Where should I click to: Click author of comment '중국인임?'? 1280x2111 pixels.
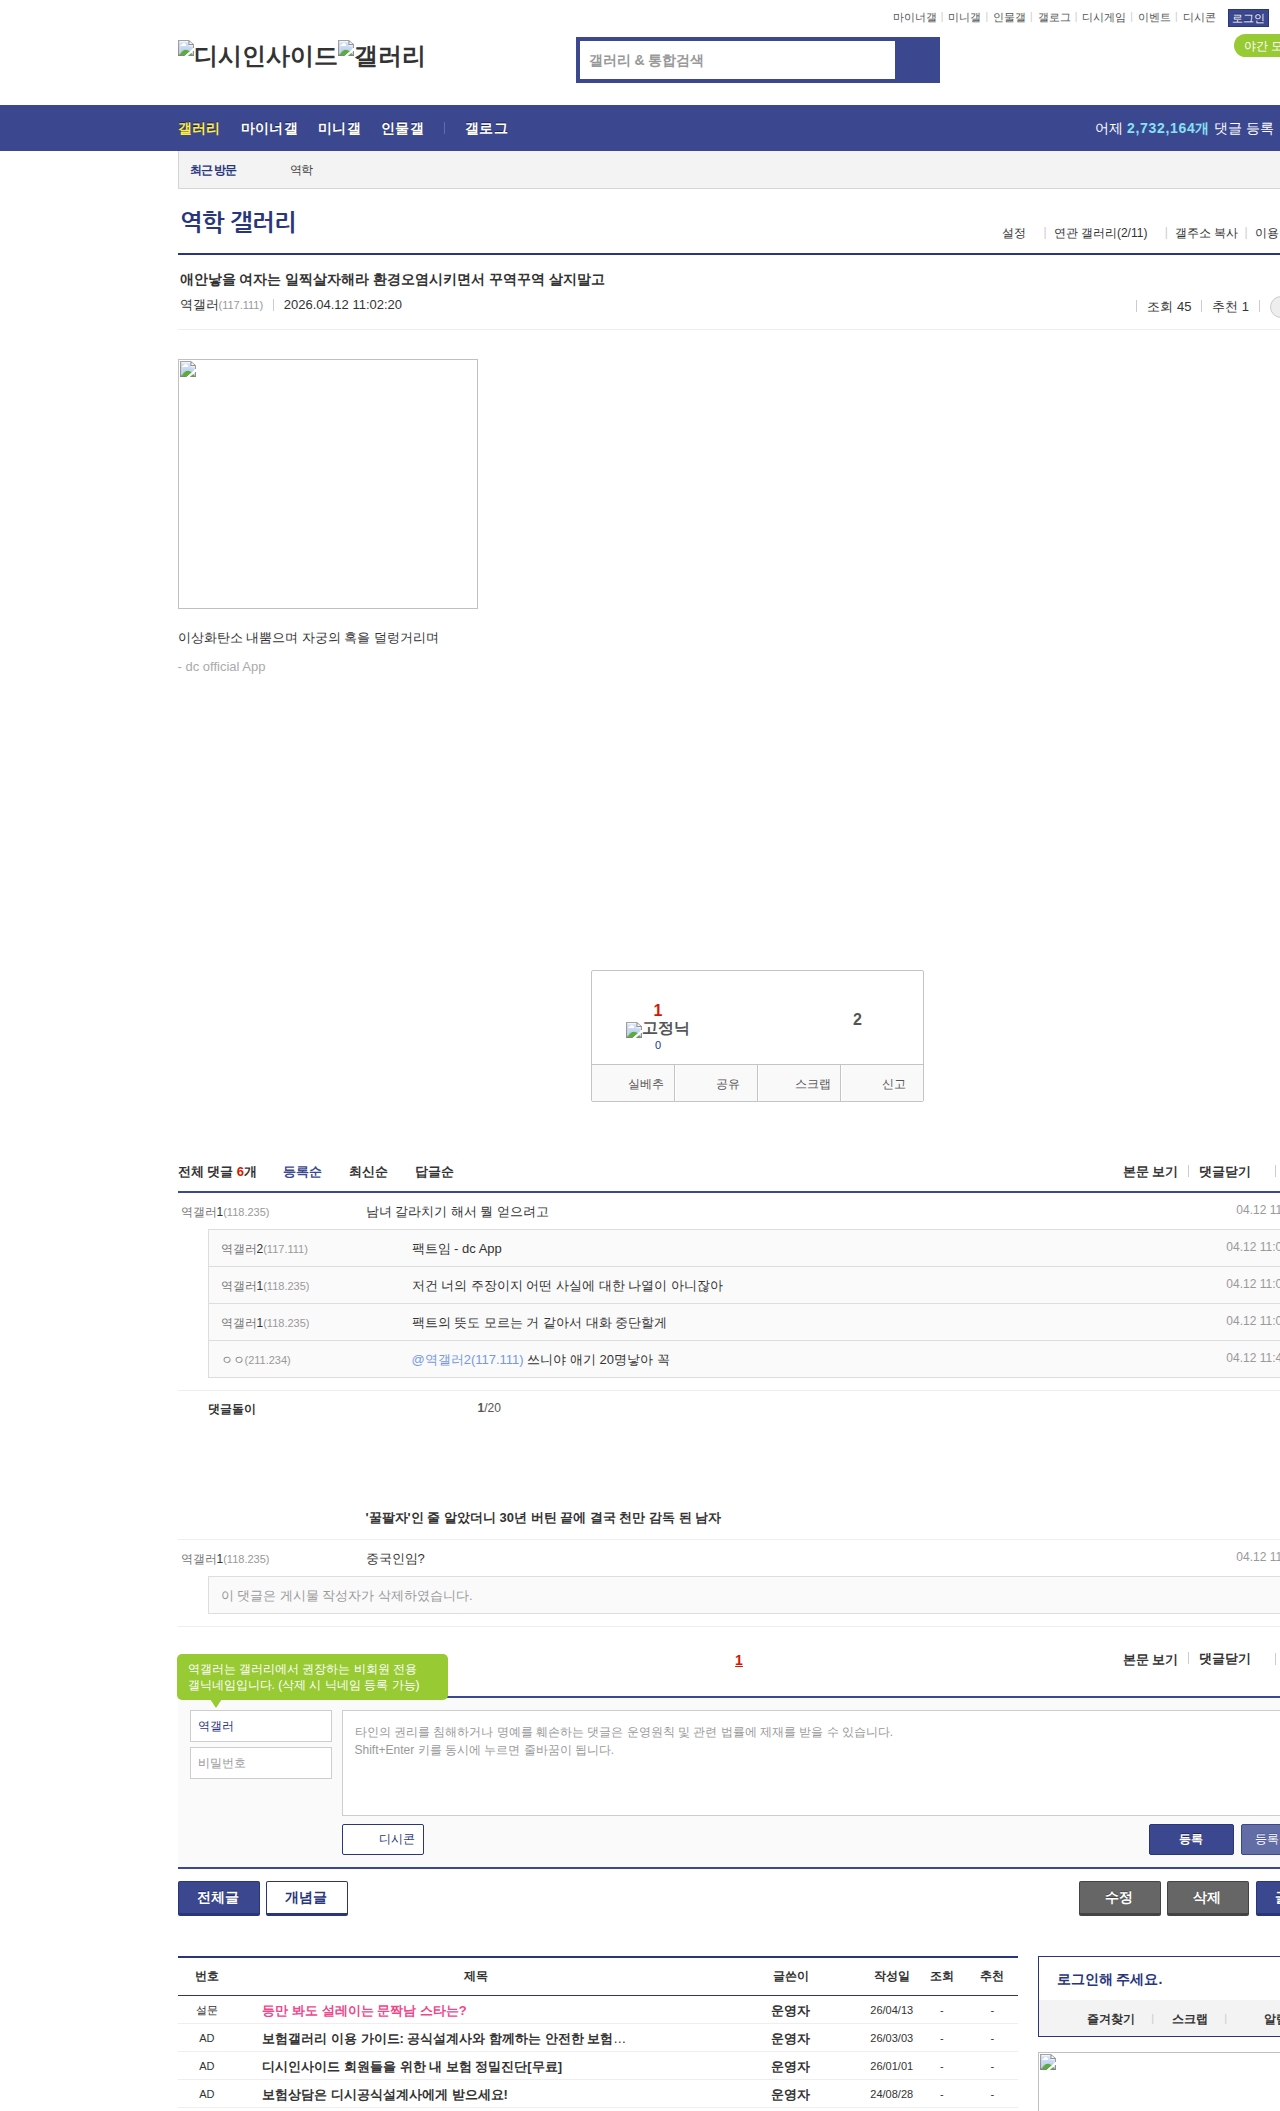(x=225, y=1559)
